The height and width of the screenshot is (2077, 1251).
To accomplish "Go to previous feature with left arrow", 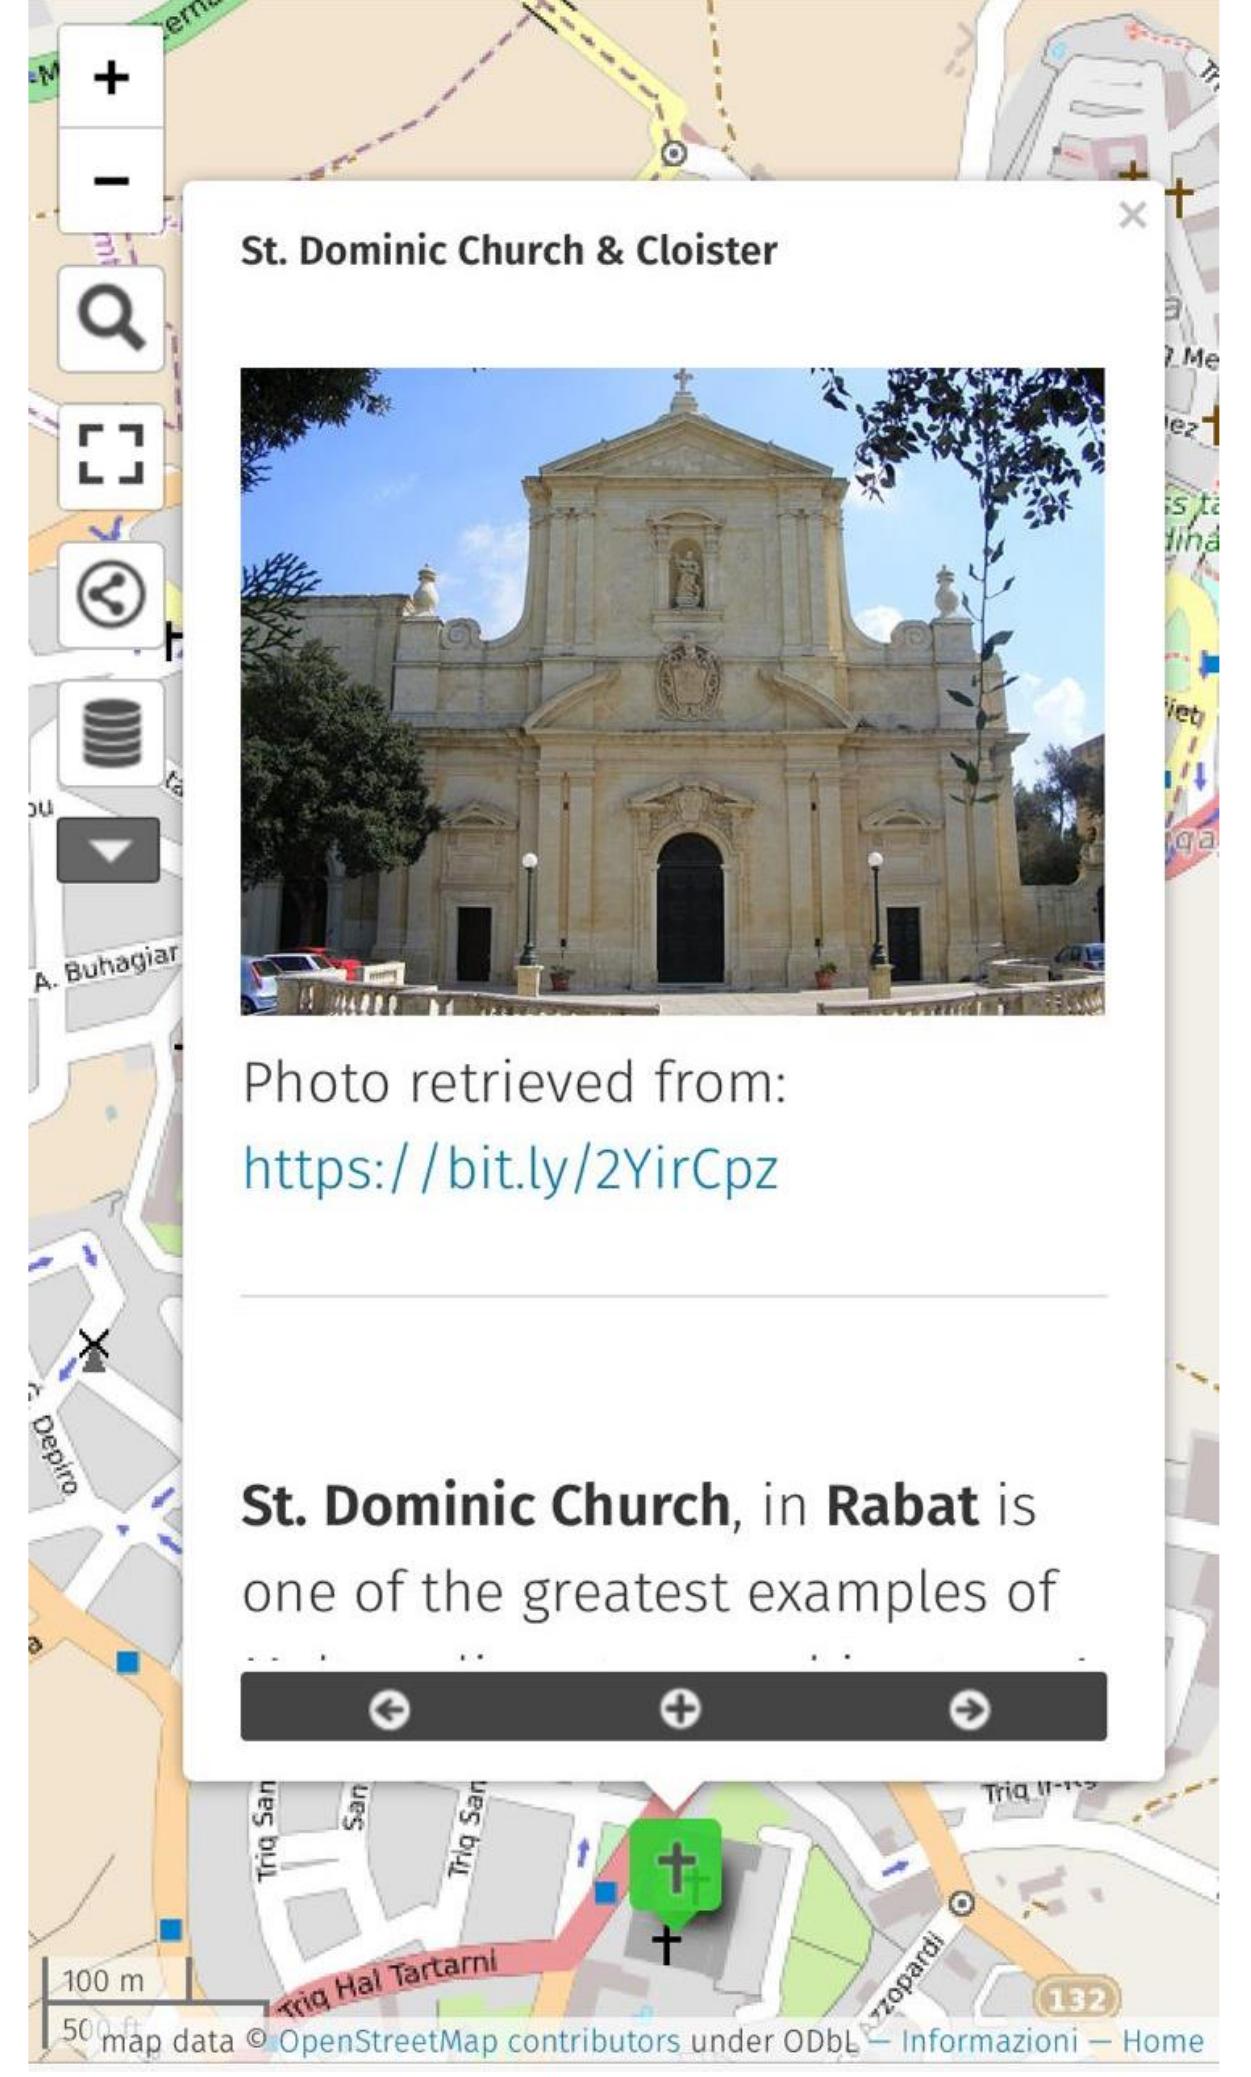I will [388, 1709].
